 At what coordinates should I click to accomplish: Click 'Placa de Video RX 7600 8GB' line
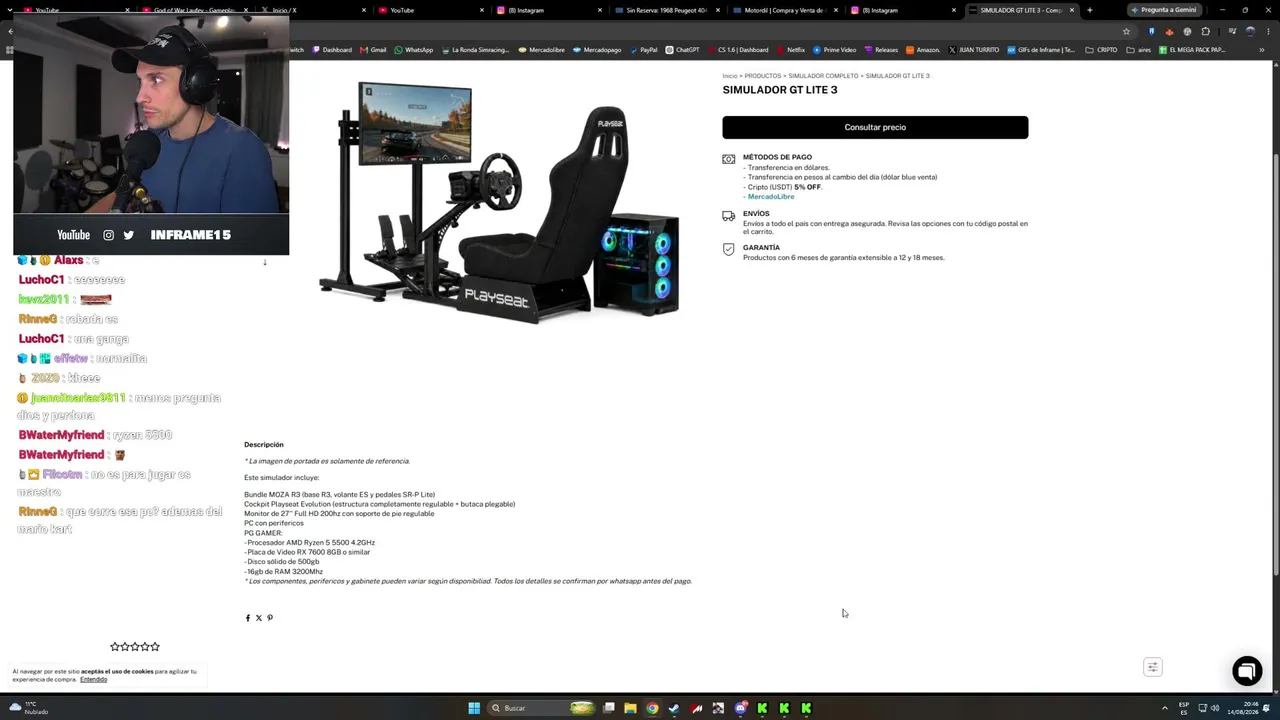(307, 552)
